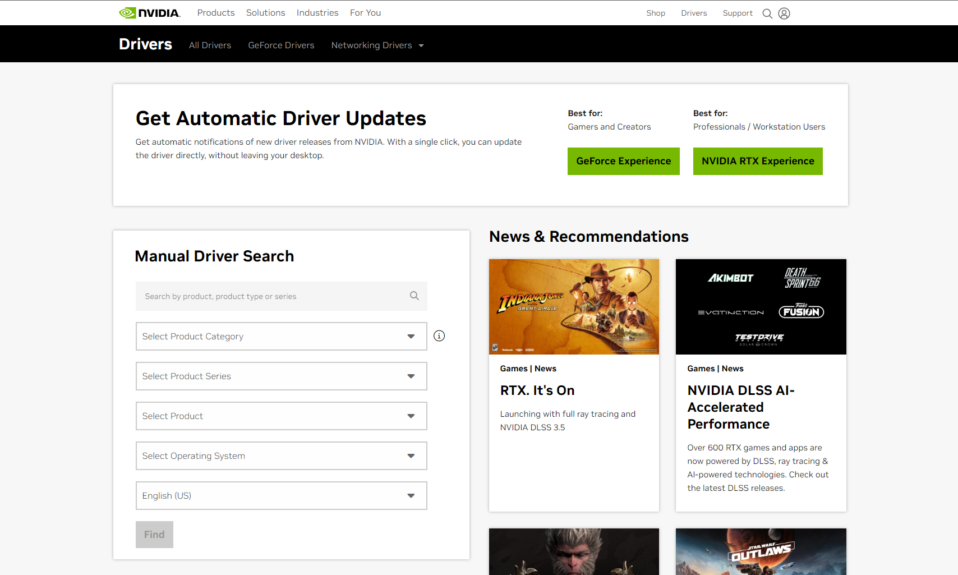
Task: Open Indiana Jones article thumbnail
Action: pyautogui.click(x=574, y=307)
